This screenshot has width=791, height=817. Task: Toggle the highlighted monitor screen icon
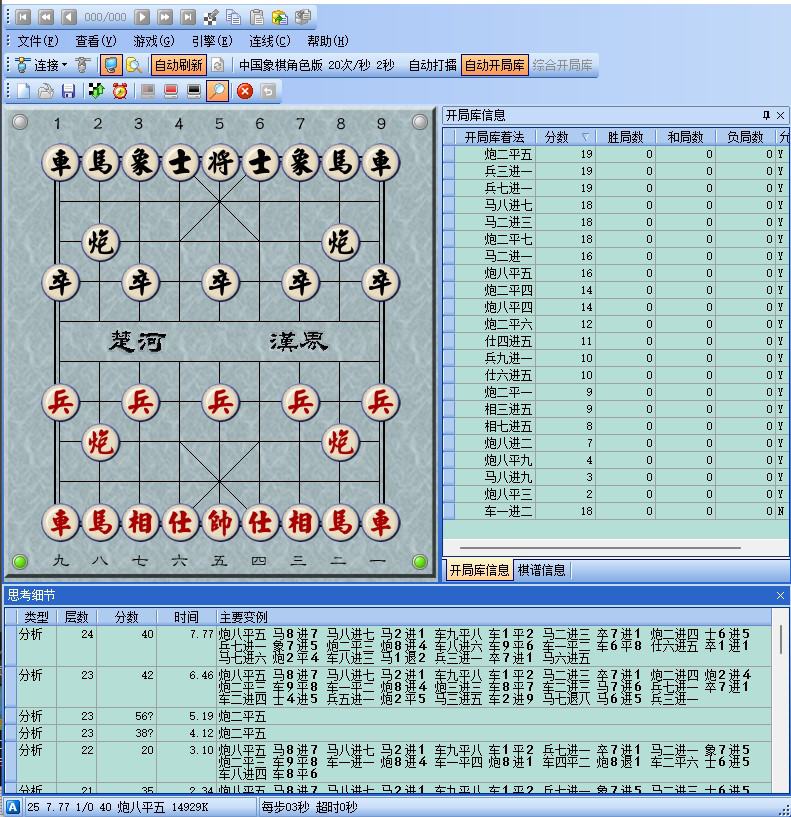coord(111,65)
